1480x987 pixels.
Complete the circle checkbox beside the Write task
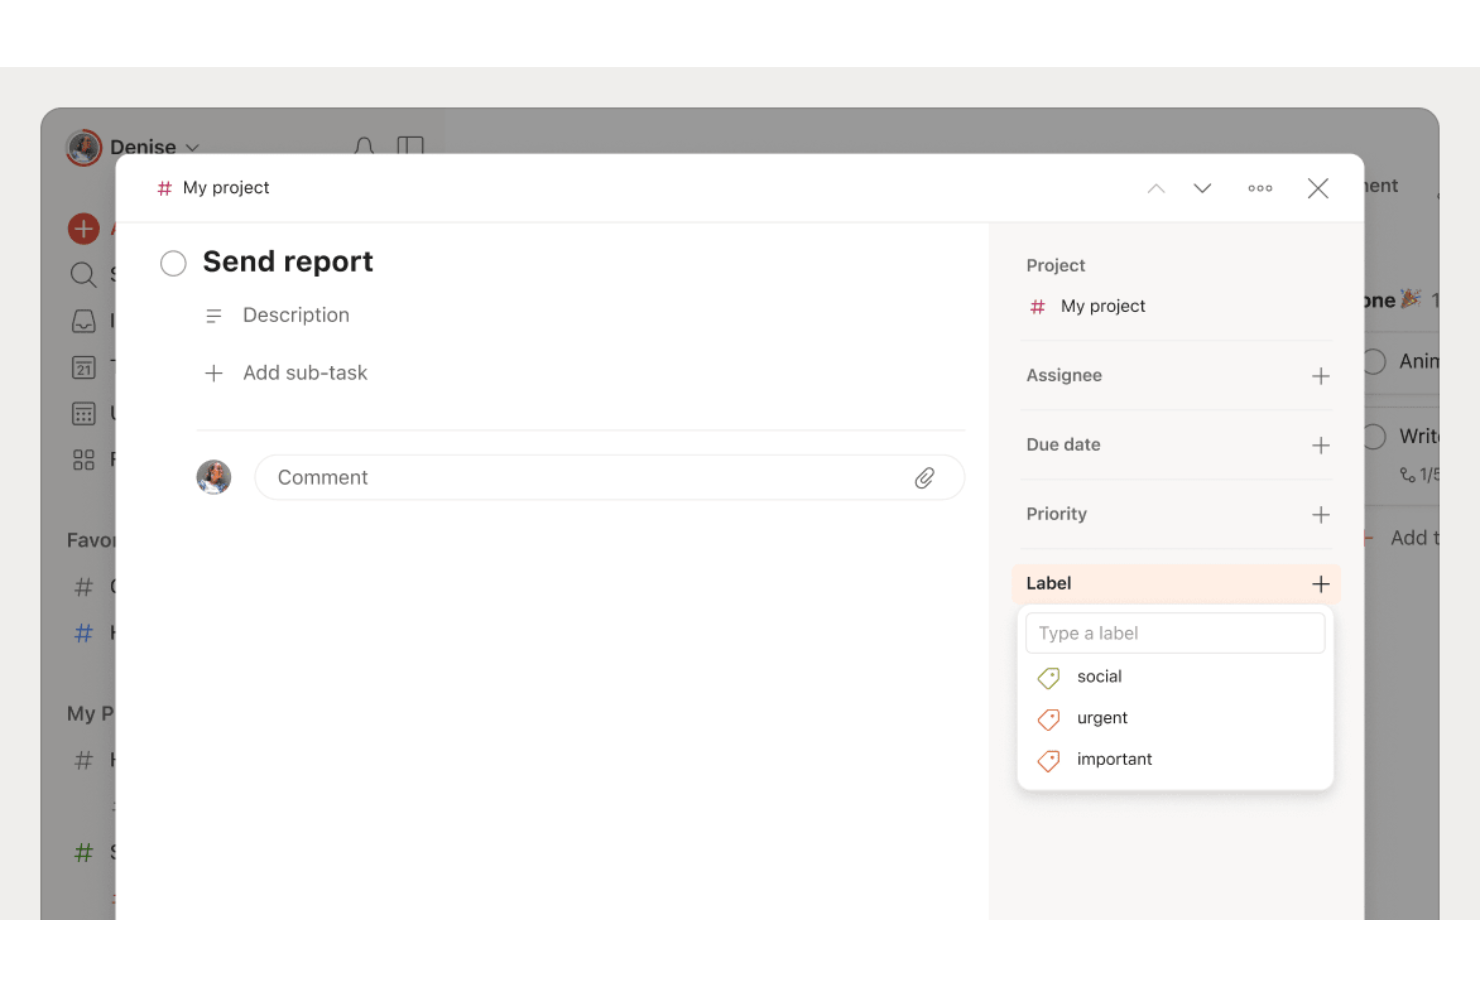click(x=1374, y=436)
